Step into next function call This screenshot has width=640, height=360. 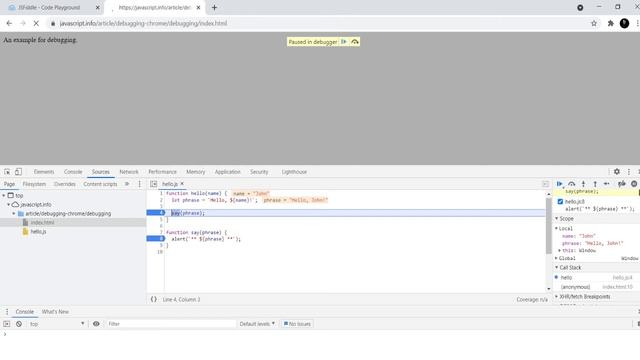(583, 184)
